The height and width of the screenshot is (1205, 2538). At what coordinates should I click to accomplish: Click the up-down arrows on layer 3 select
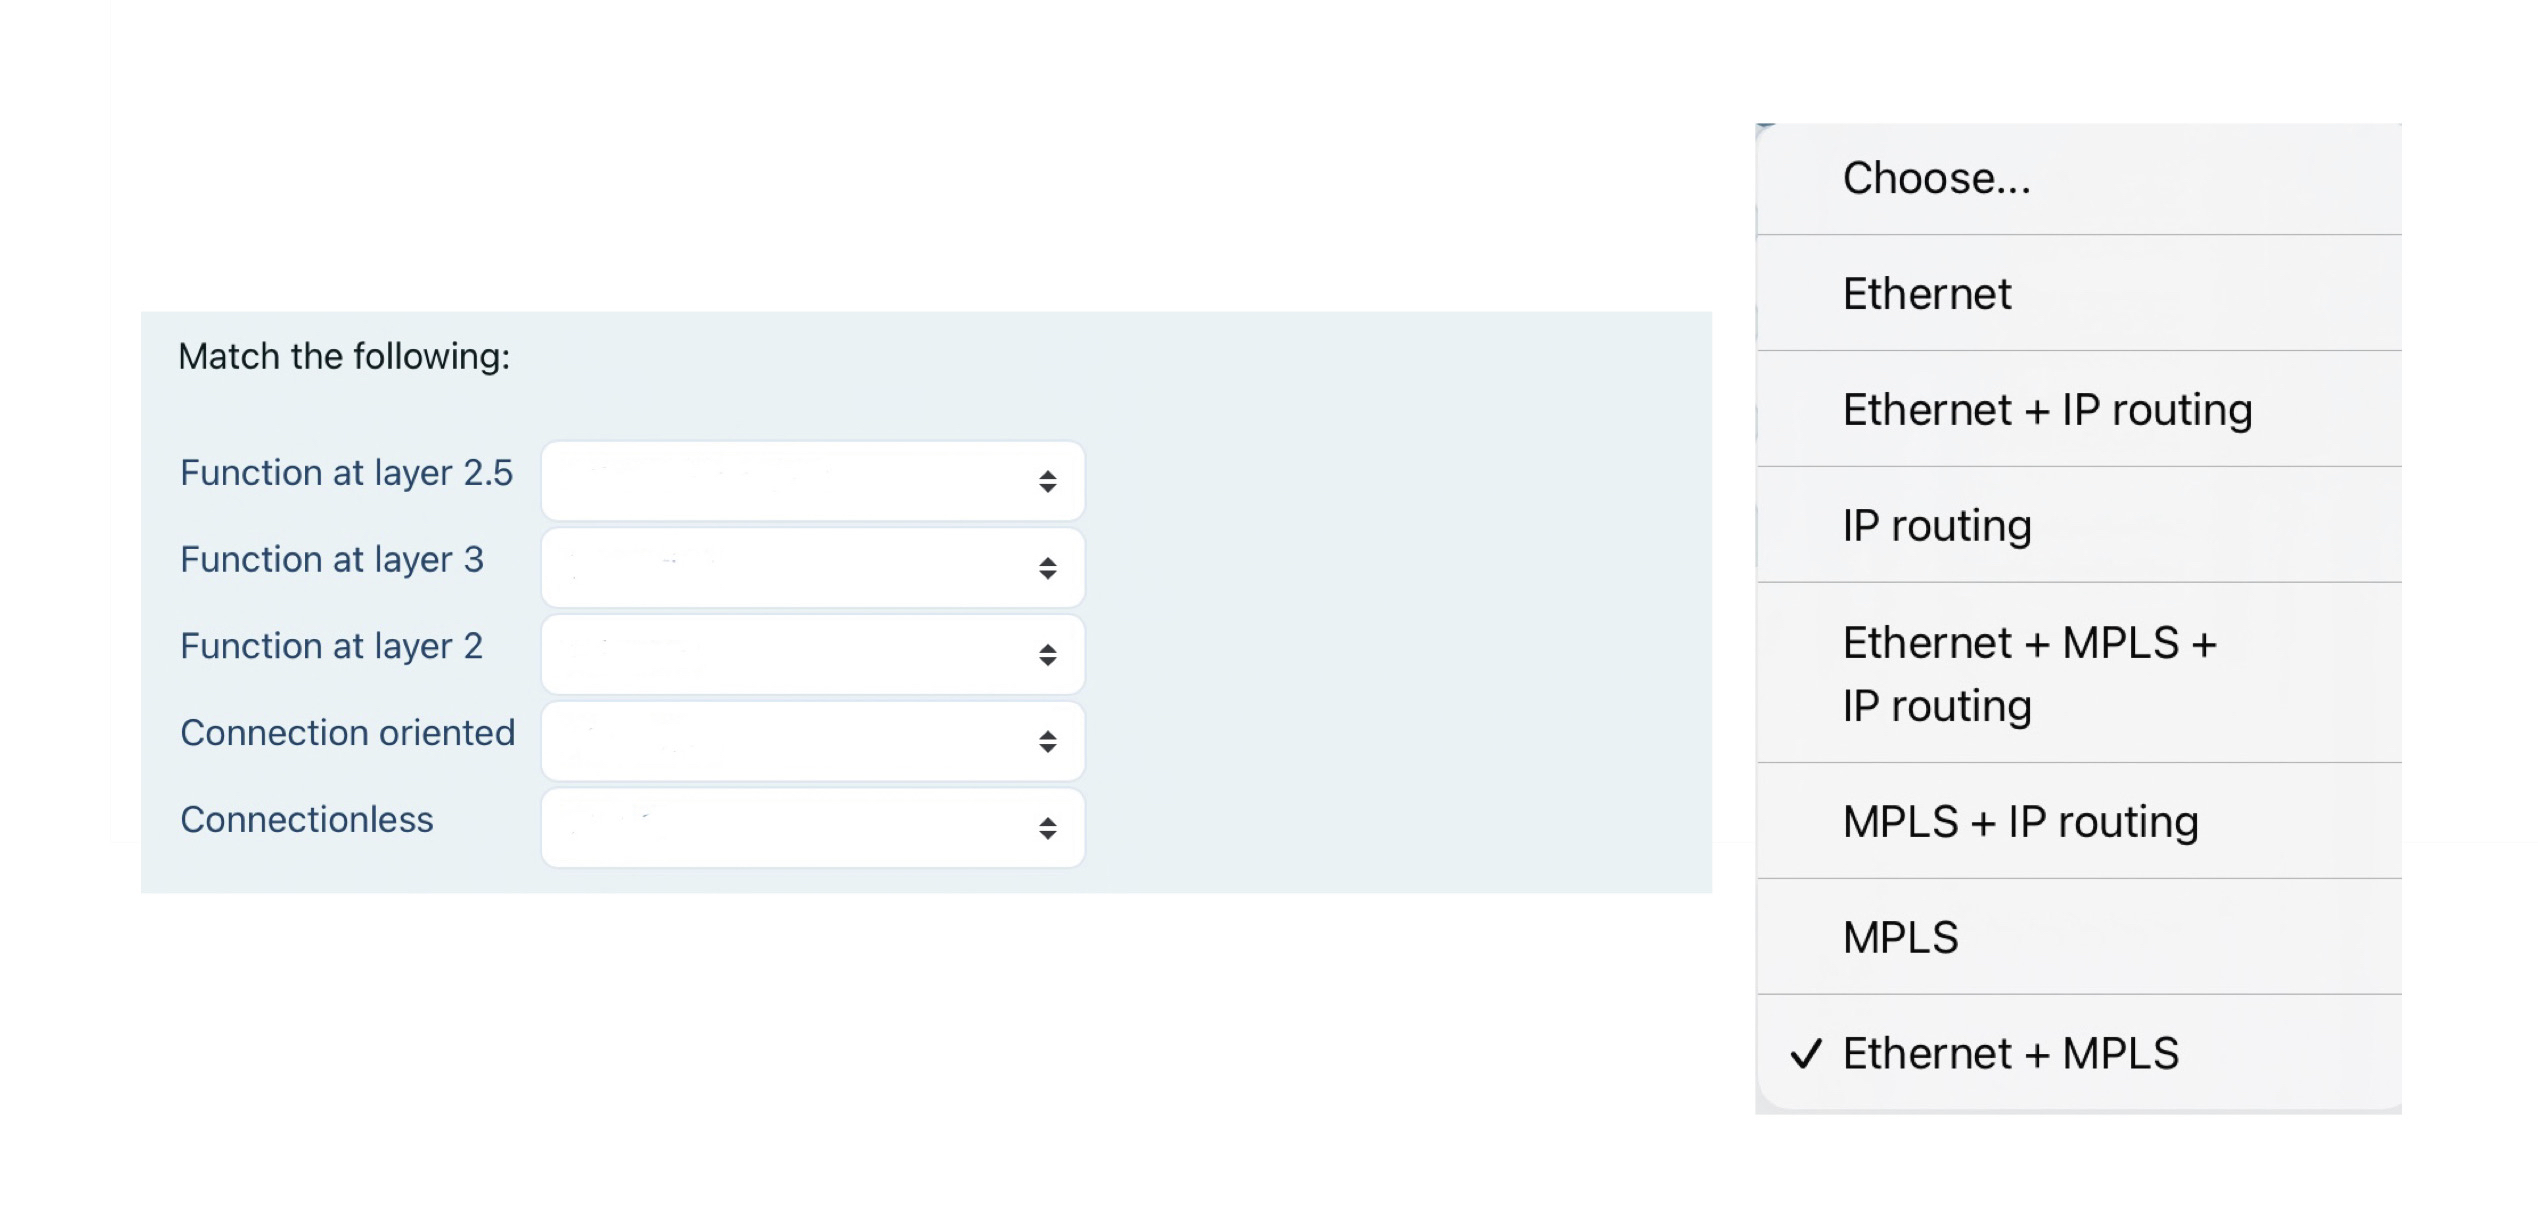(1049, 567)
